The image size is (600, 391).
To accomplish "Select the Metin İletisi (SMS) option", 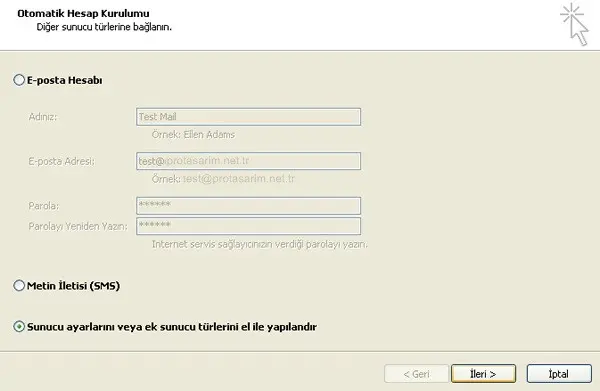I will [19, 285].
